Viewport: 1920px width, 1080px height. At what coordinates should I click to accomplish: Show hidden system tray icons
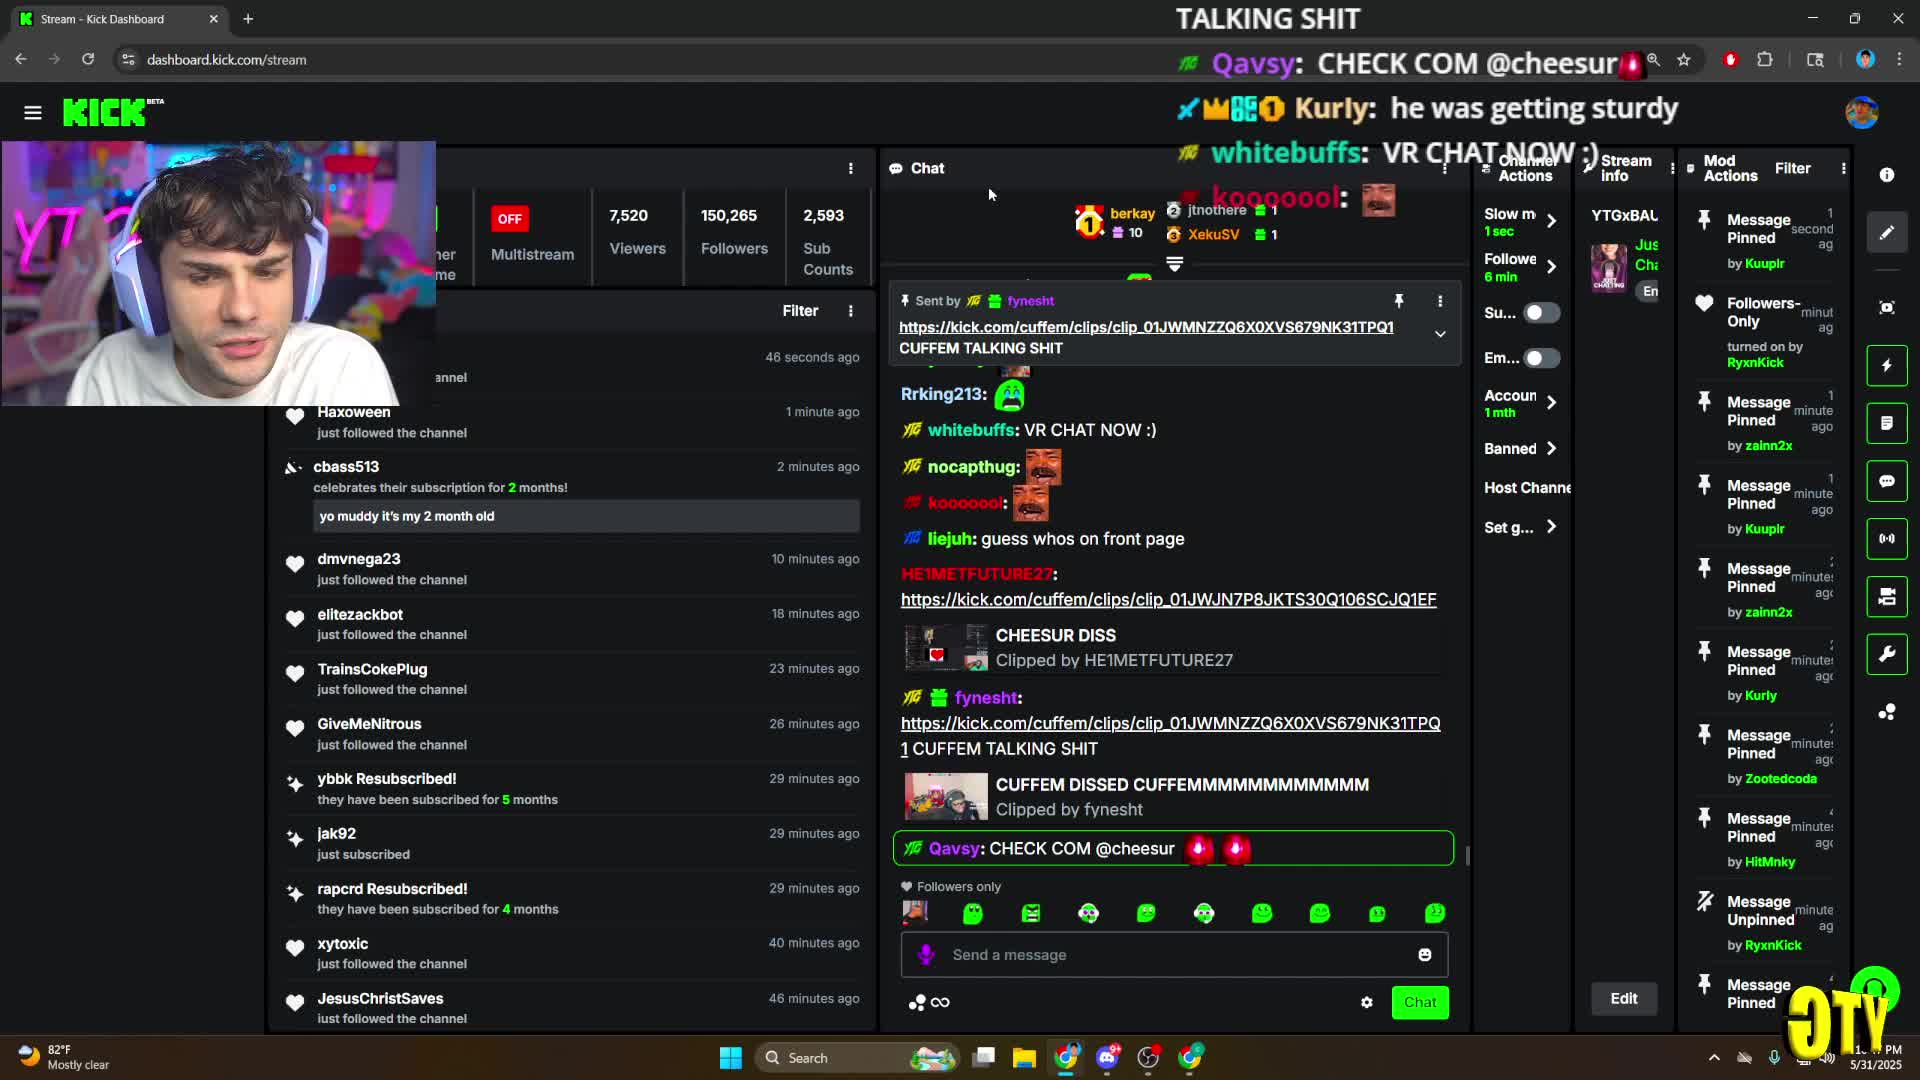click(x=1714, y=1058)
